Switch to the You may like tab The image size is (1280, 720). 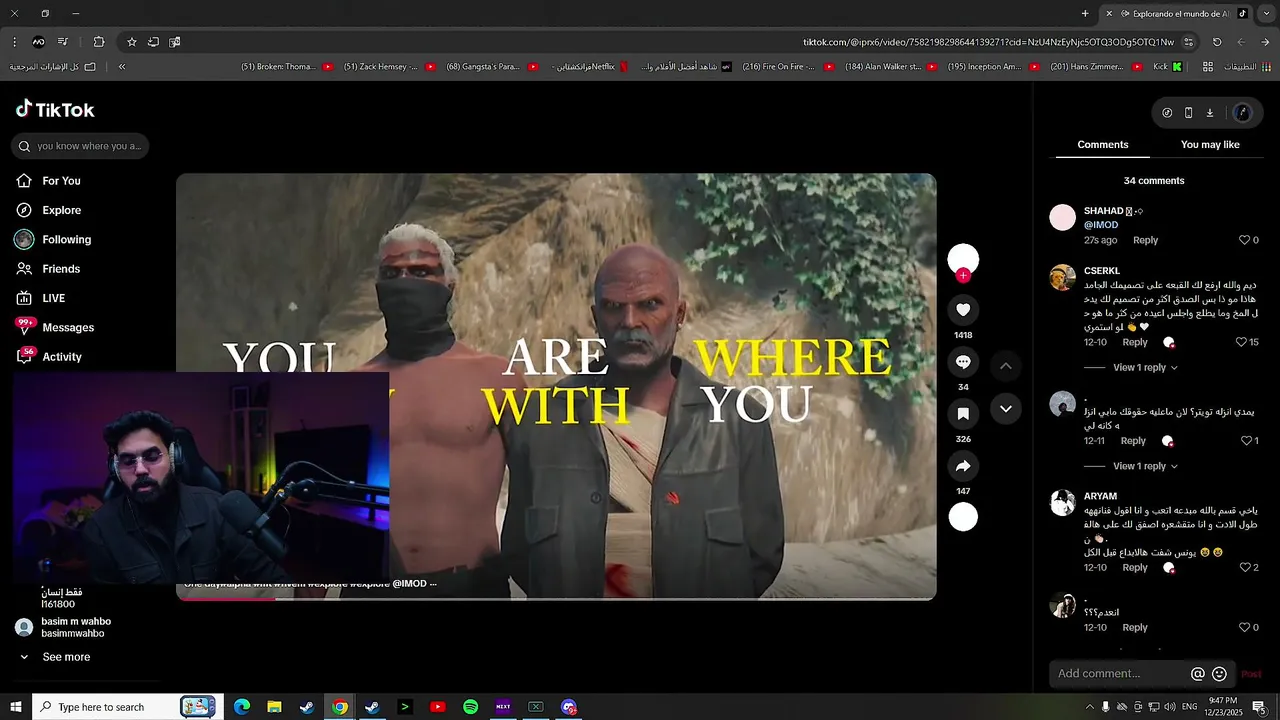[1210, 145]
